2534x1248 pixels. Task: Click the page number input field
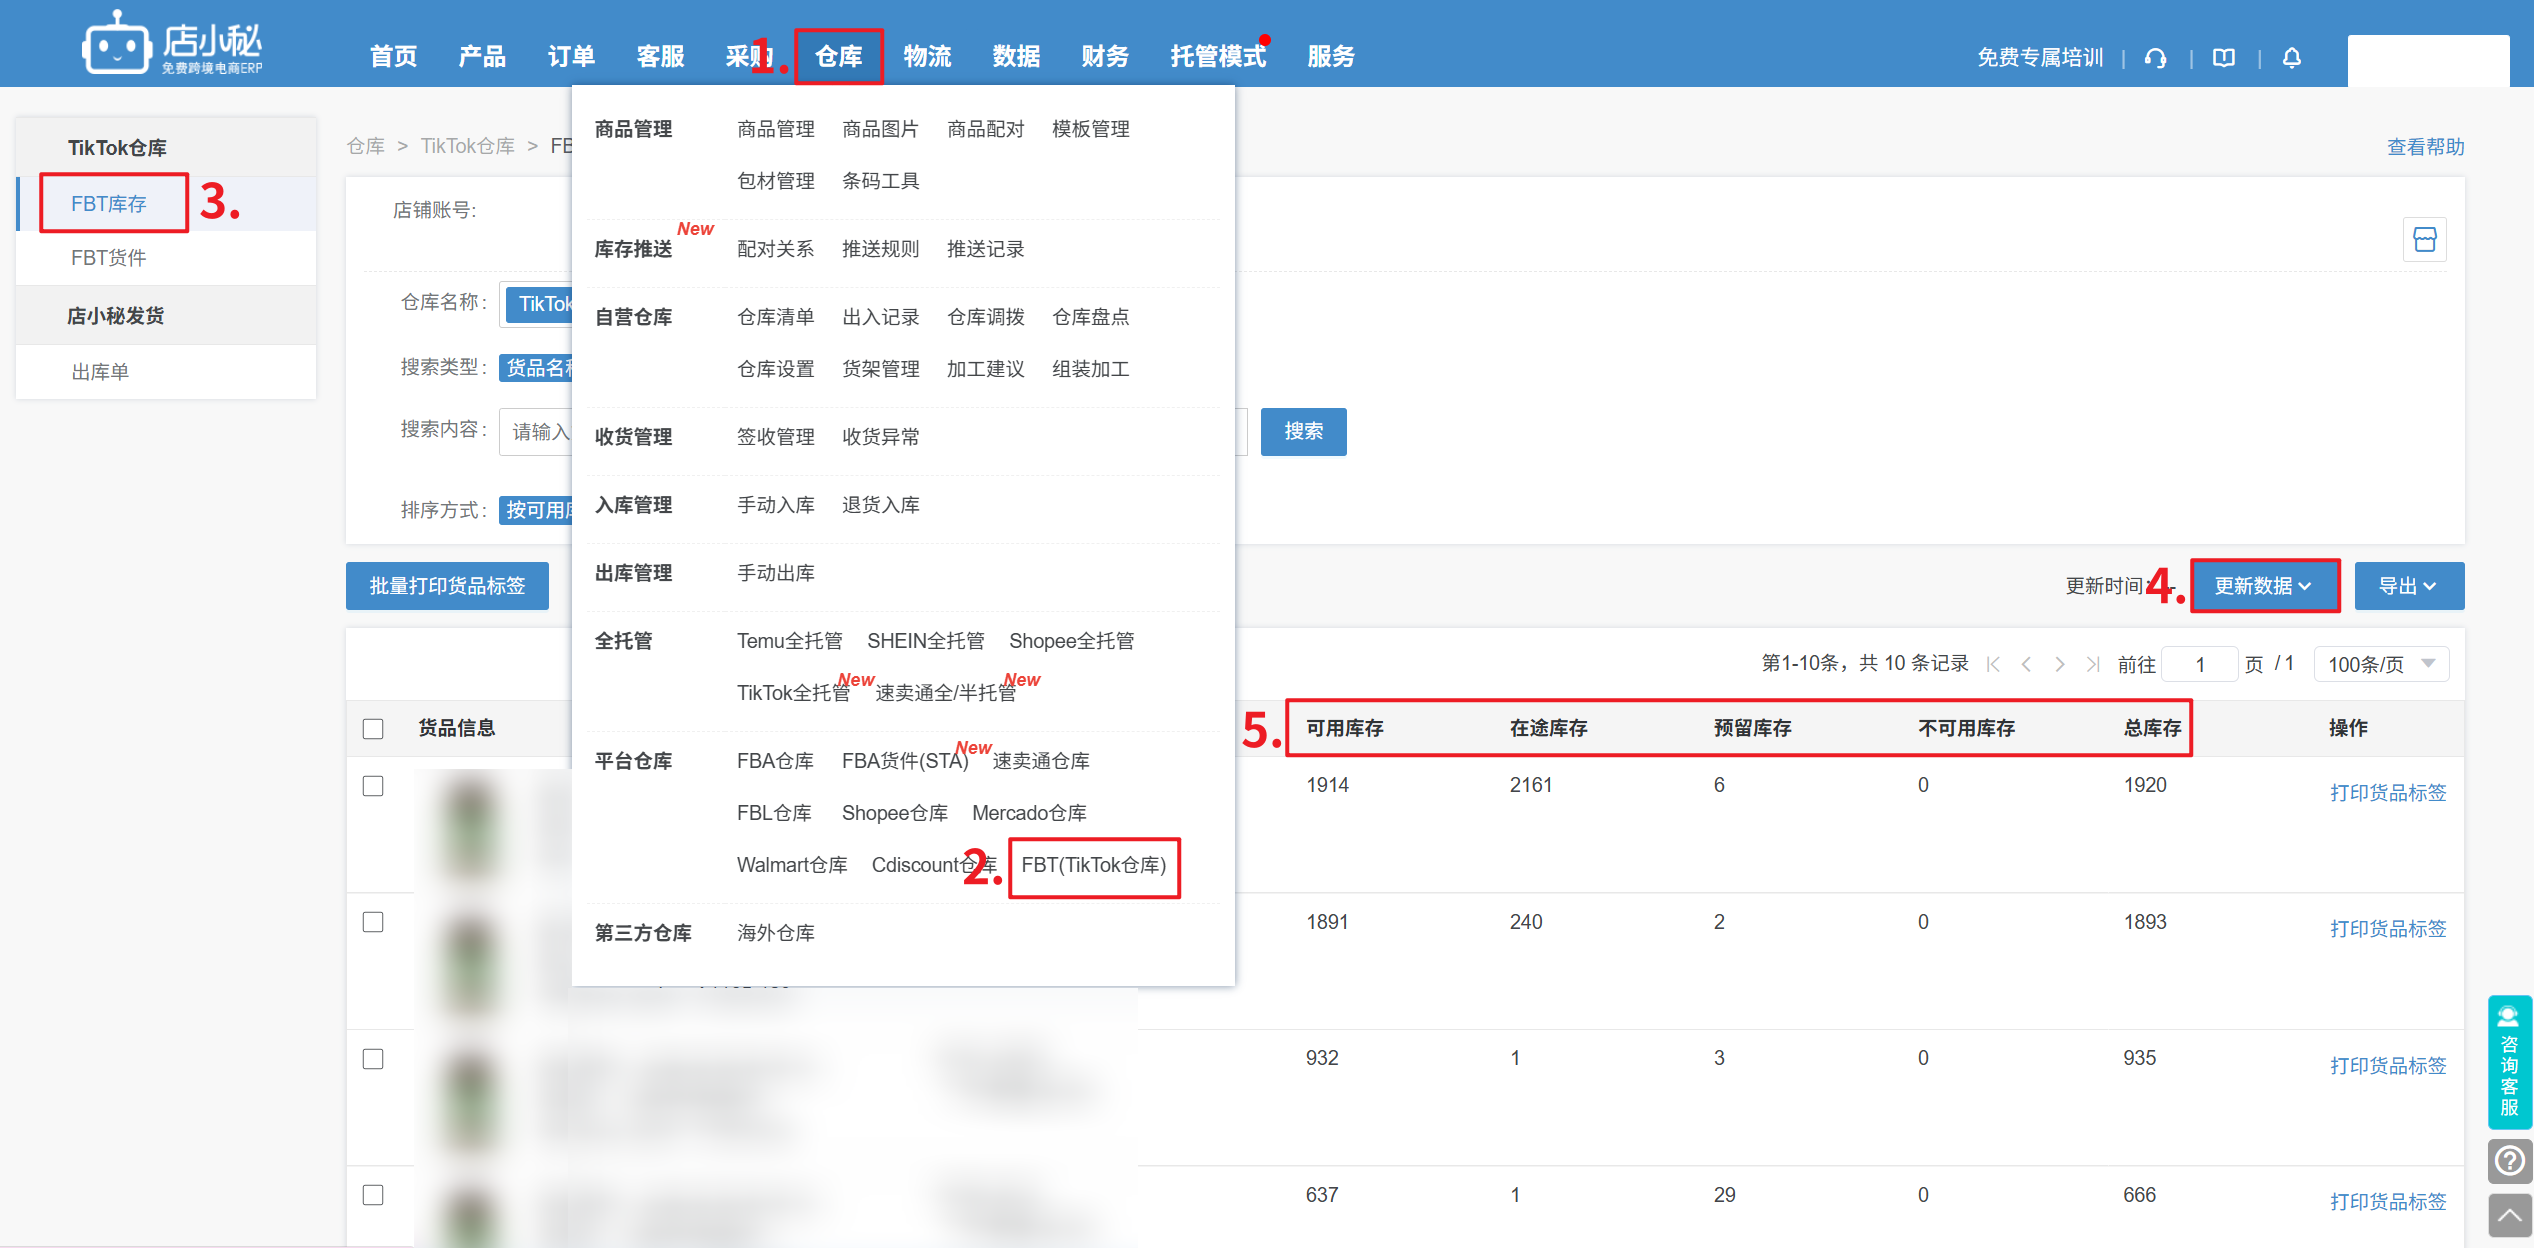click(2199, 665)
